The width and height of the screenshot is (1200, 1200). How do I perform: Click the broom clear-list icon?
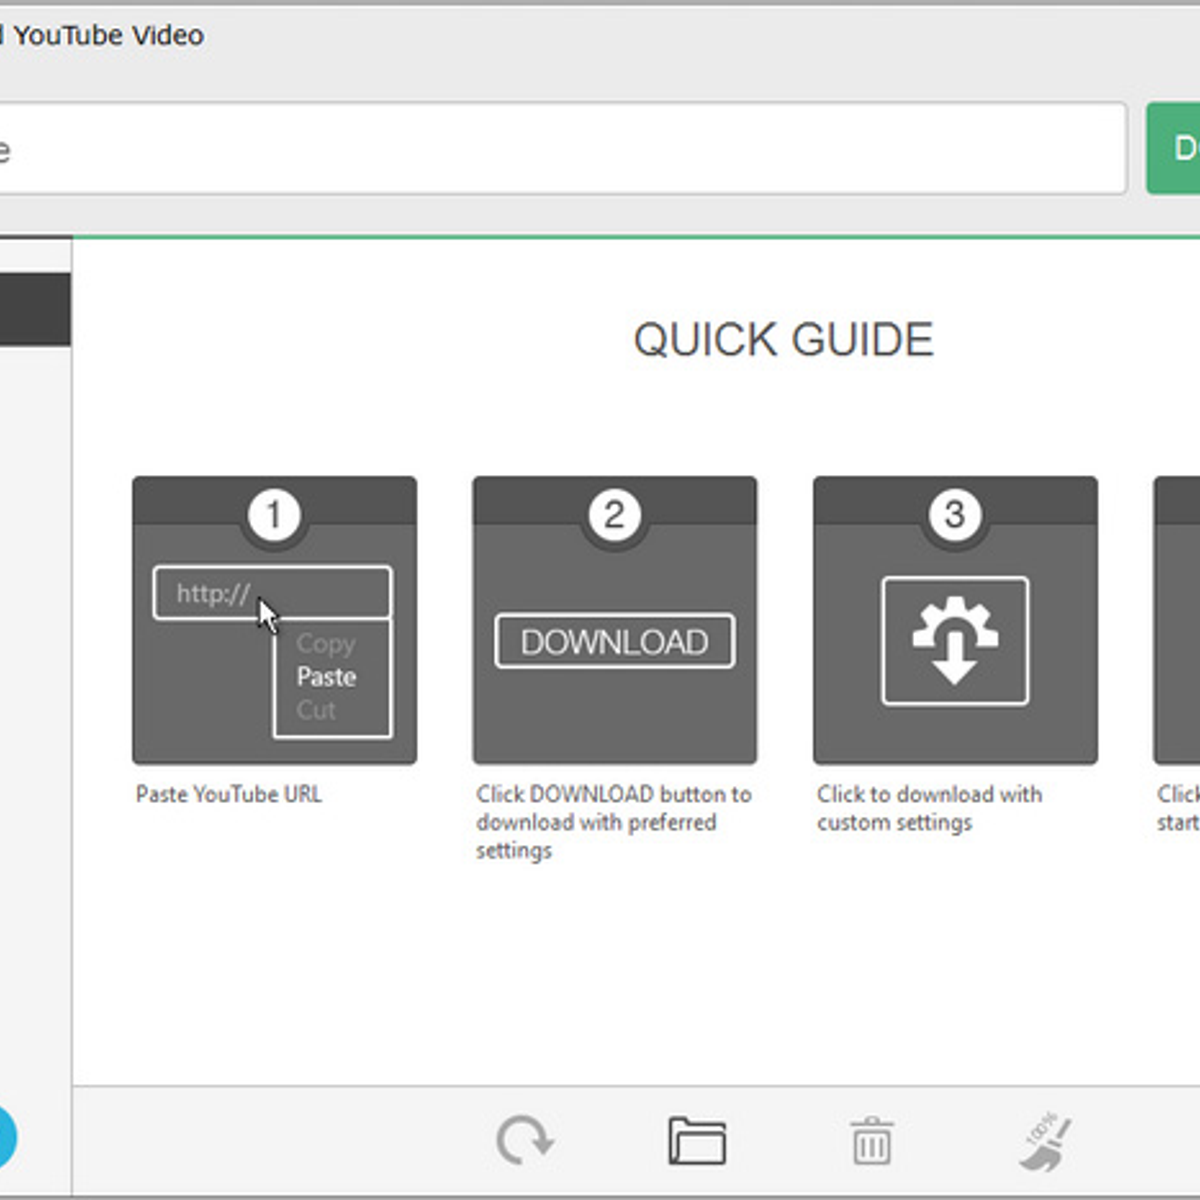click(1046, 1141)
